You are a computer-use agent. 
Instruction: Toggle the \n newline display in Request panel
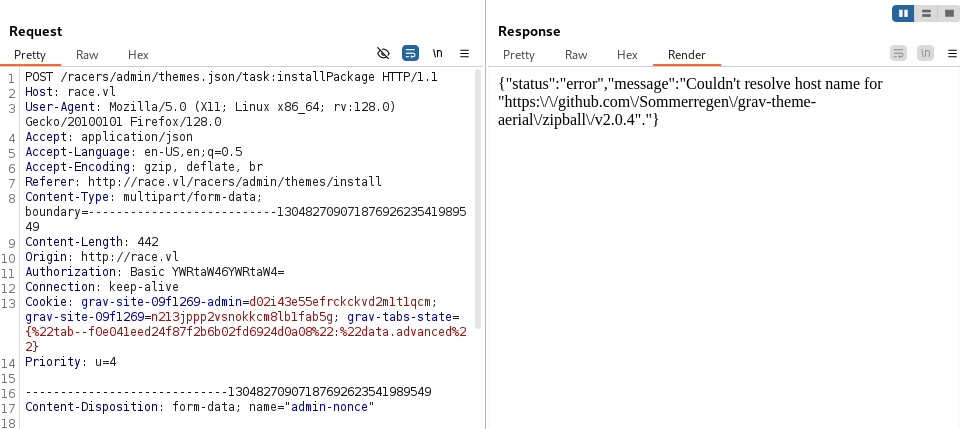tap(438, 54)
